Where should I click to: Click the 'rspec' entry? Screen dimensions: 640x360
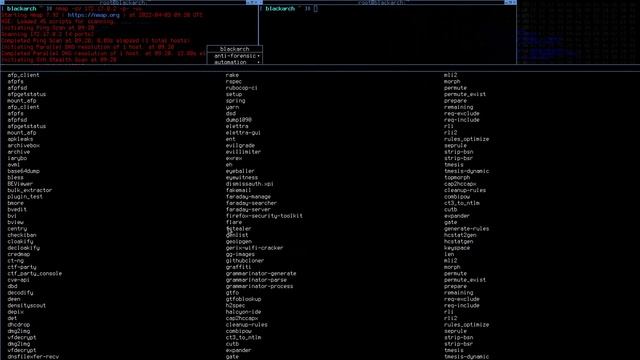(x=234, y=82)
